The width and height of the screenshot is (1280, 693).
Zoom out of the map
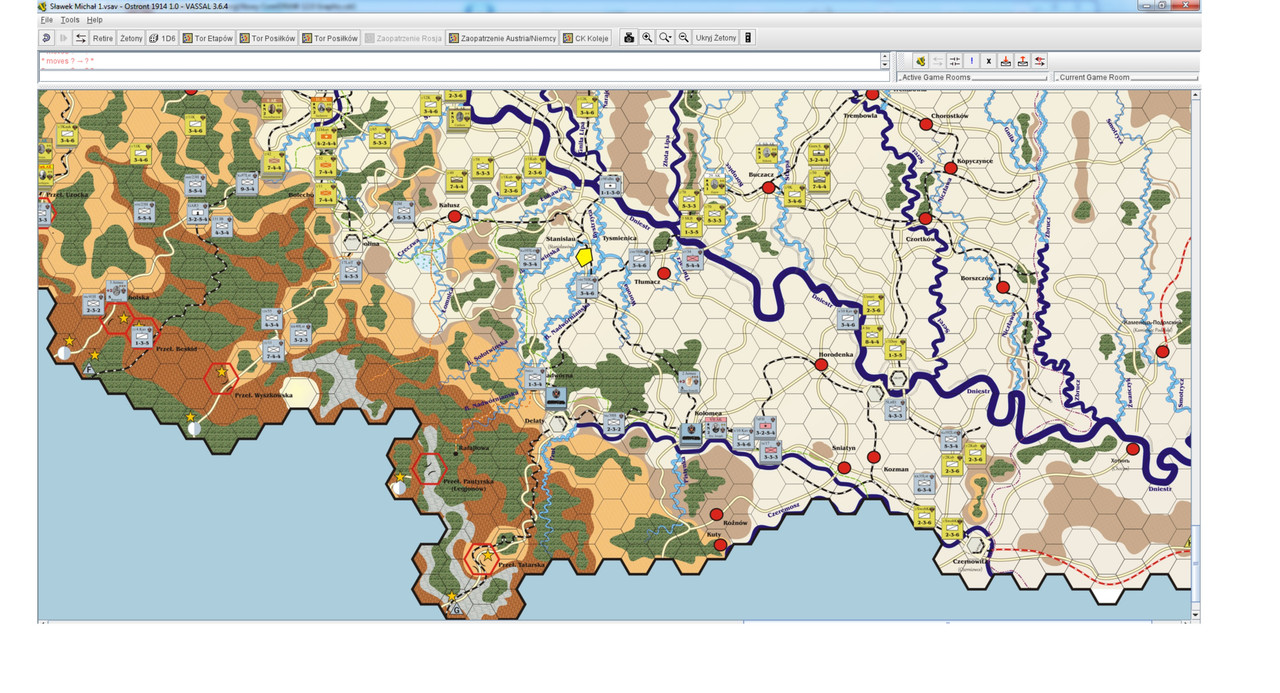[x=683, y=38]
